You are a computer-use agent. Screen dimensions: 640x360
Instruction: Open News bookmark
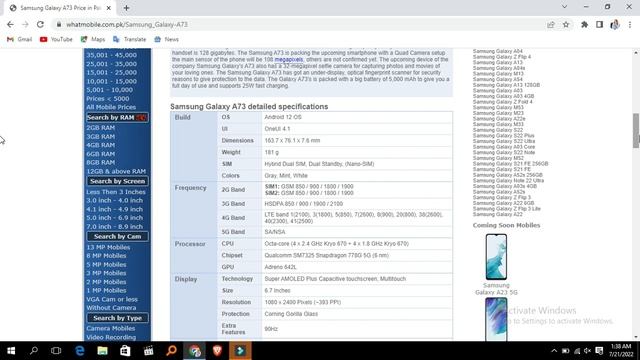167,39
